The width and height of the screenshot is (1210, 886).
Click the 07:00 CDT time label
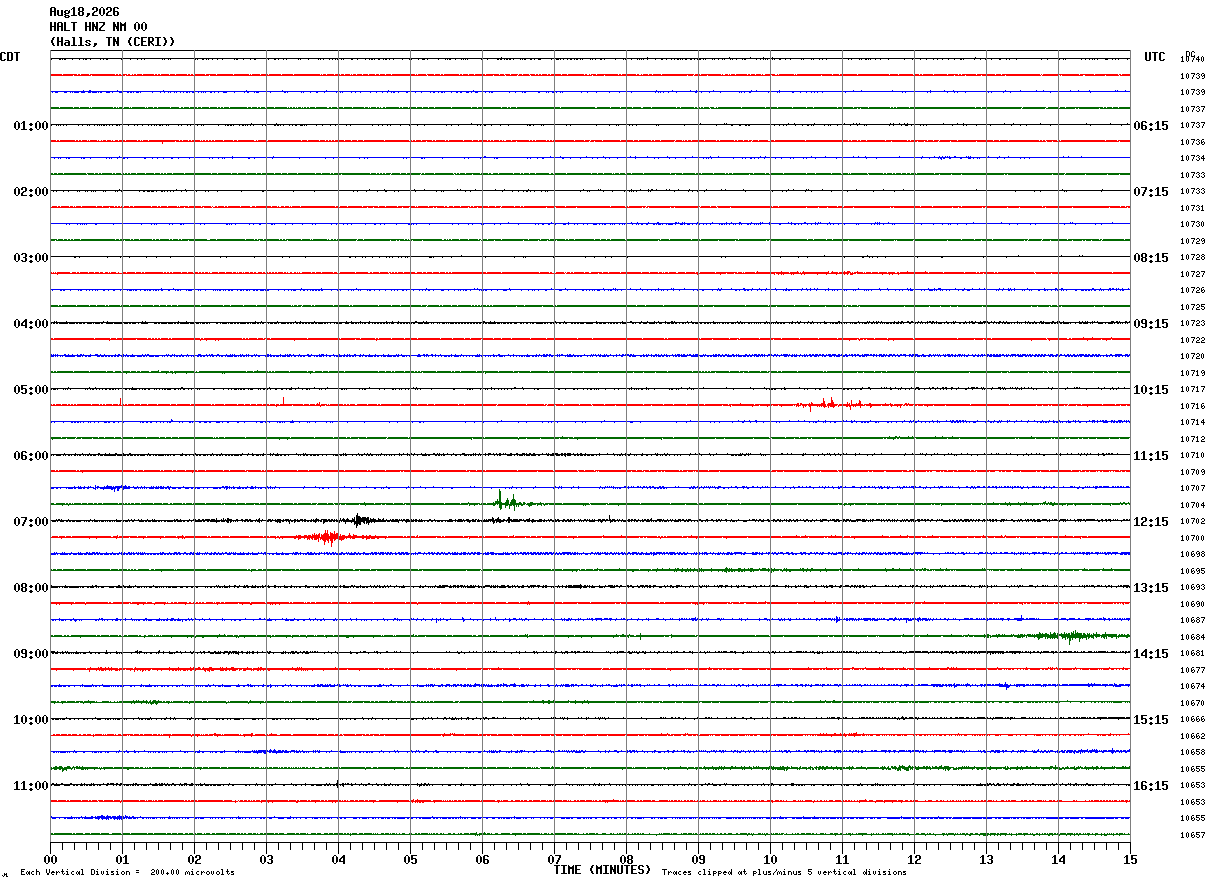tap(30, 522)
